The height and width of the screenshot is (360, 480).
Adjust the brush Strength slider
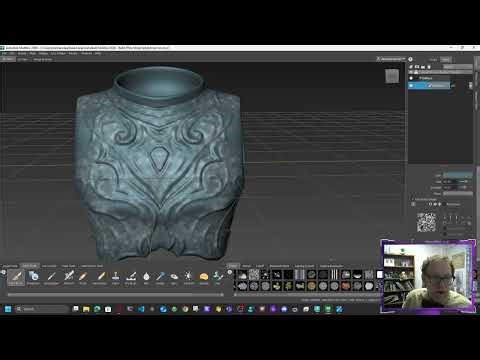point(458,188)
